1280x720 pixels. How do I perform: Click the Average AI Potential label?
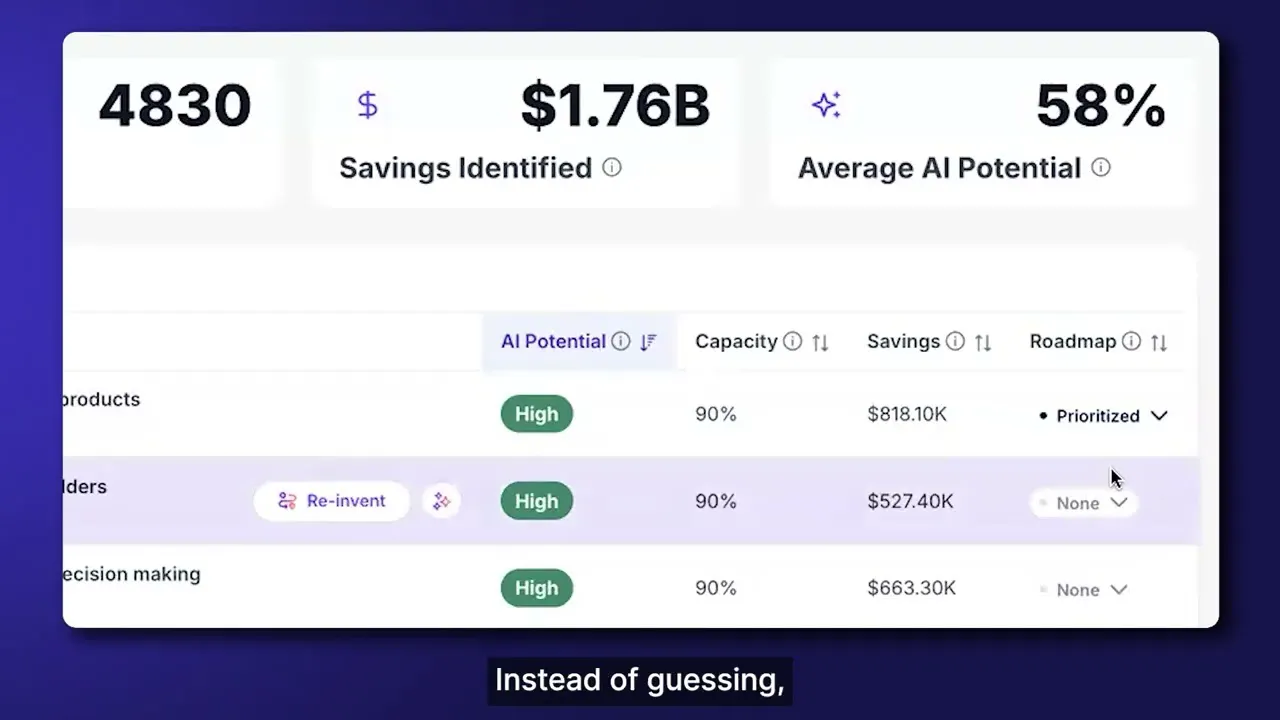940,168
